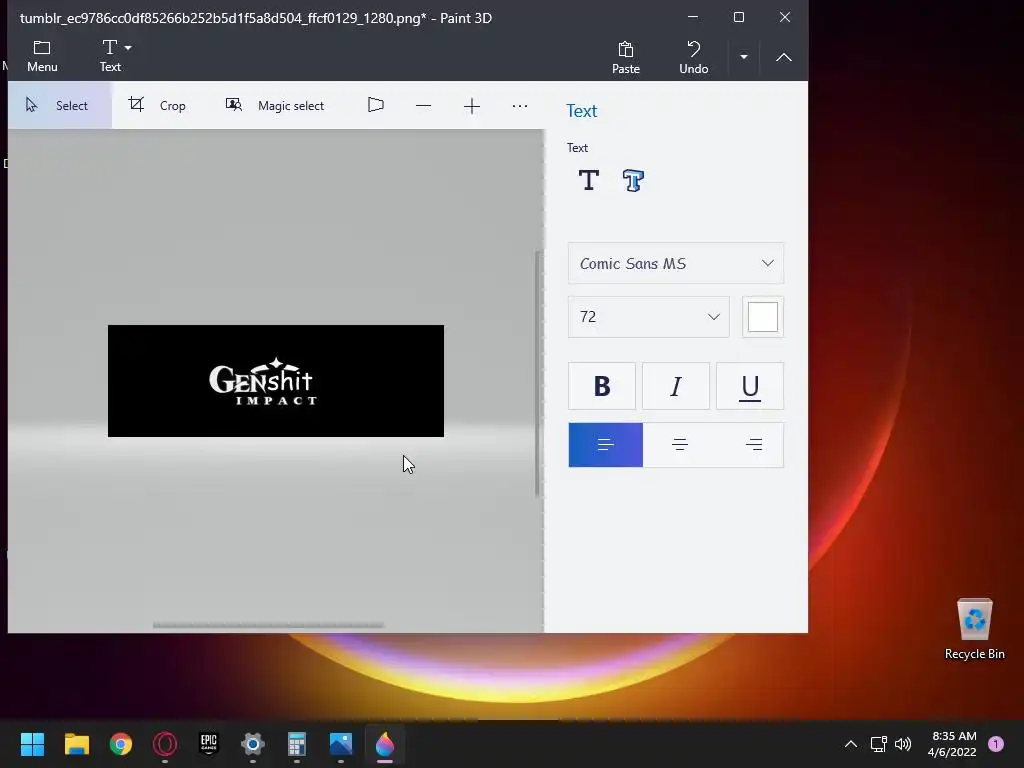This screenshot has width=1024, height=768.
Task: Toggle underline formatting
Action: [x=750, y=386]
